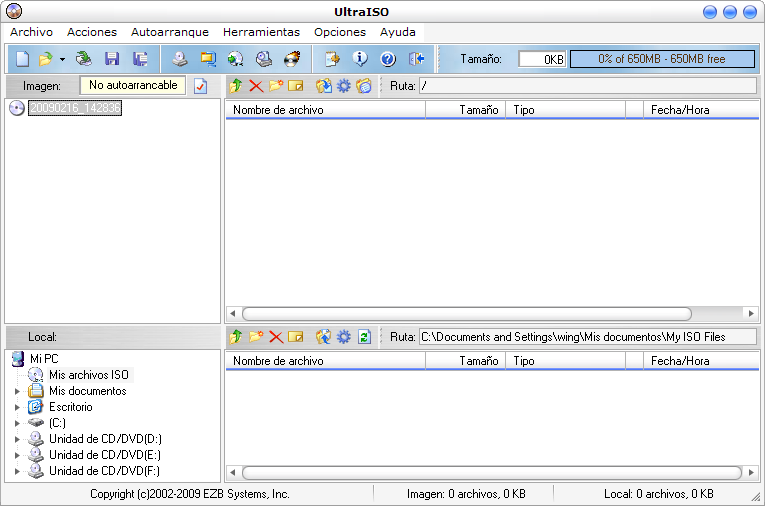Image resolution: width=765 pixels, height=506 pixels.
Task: Click the blue Help question mark icon
Action: [x=388, y=59]
